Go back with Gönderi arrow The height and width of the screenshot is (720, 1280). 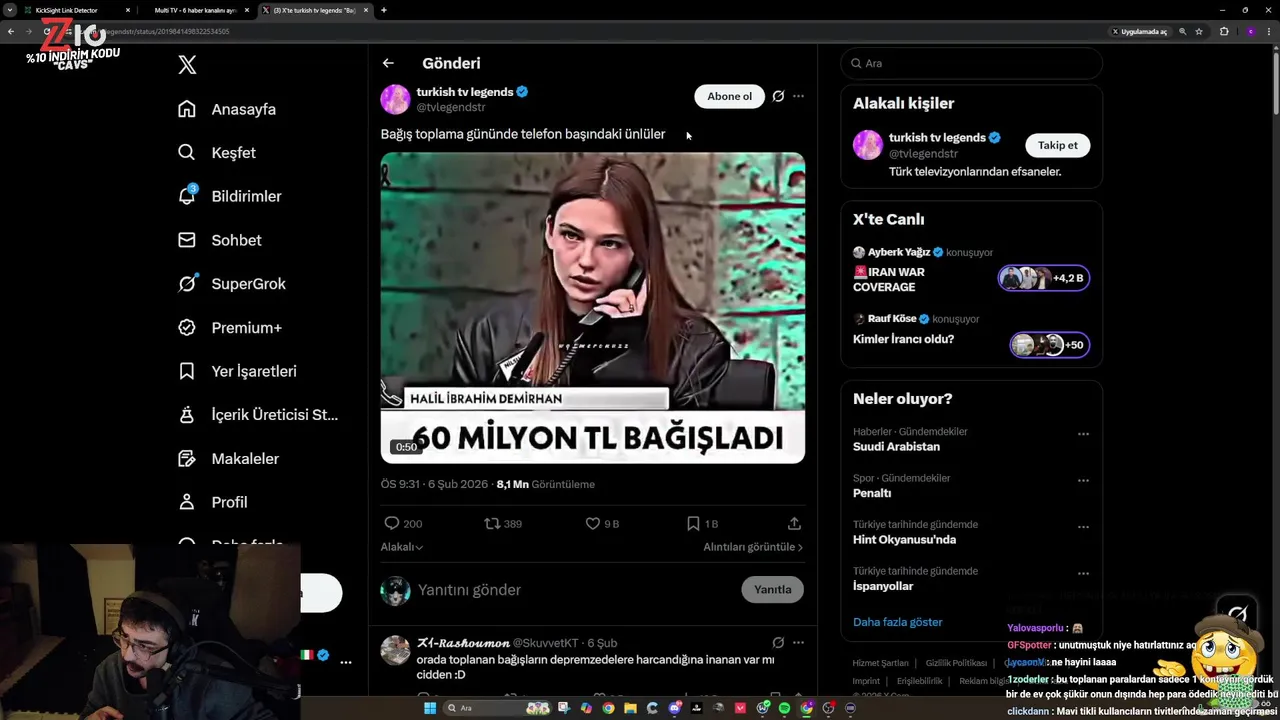pos(388,63)
